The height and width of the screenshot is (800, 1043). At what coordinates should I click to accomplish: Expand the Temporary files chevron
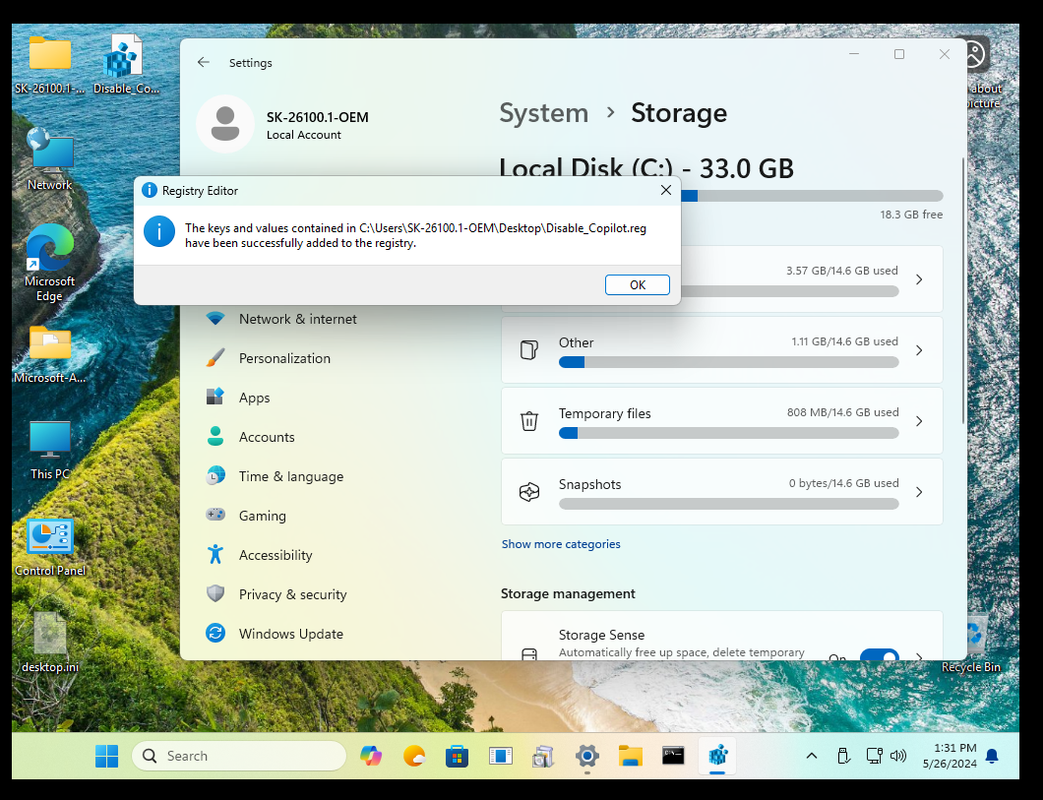point(919,421)
